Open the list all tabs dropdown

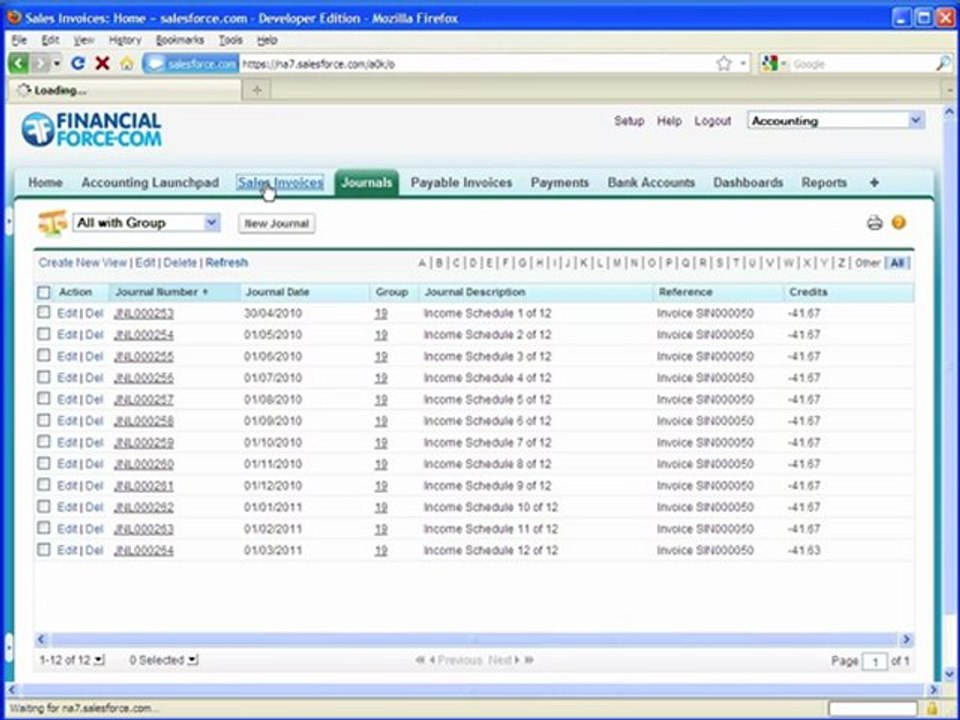(950, 90)
